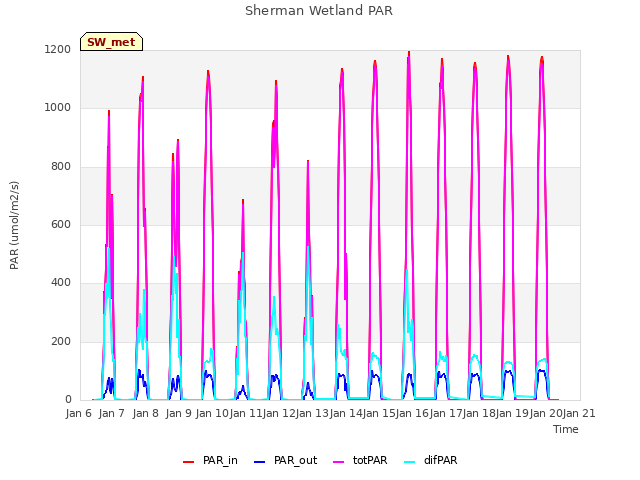Click the PAR (umol/m2/s) y-axis label

tap(14, 225)
